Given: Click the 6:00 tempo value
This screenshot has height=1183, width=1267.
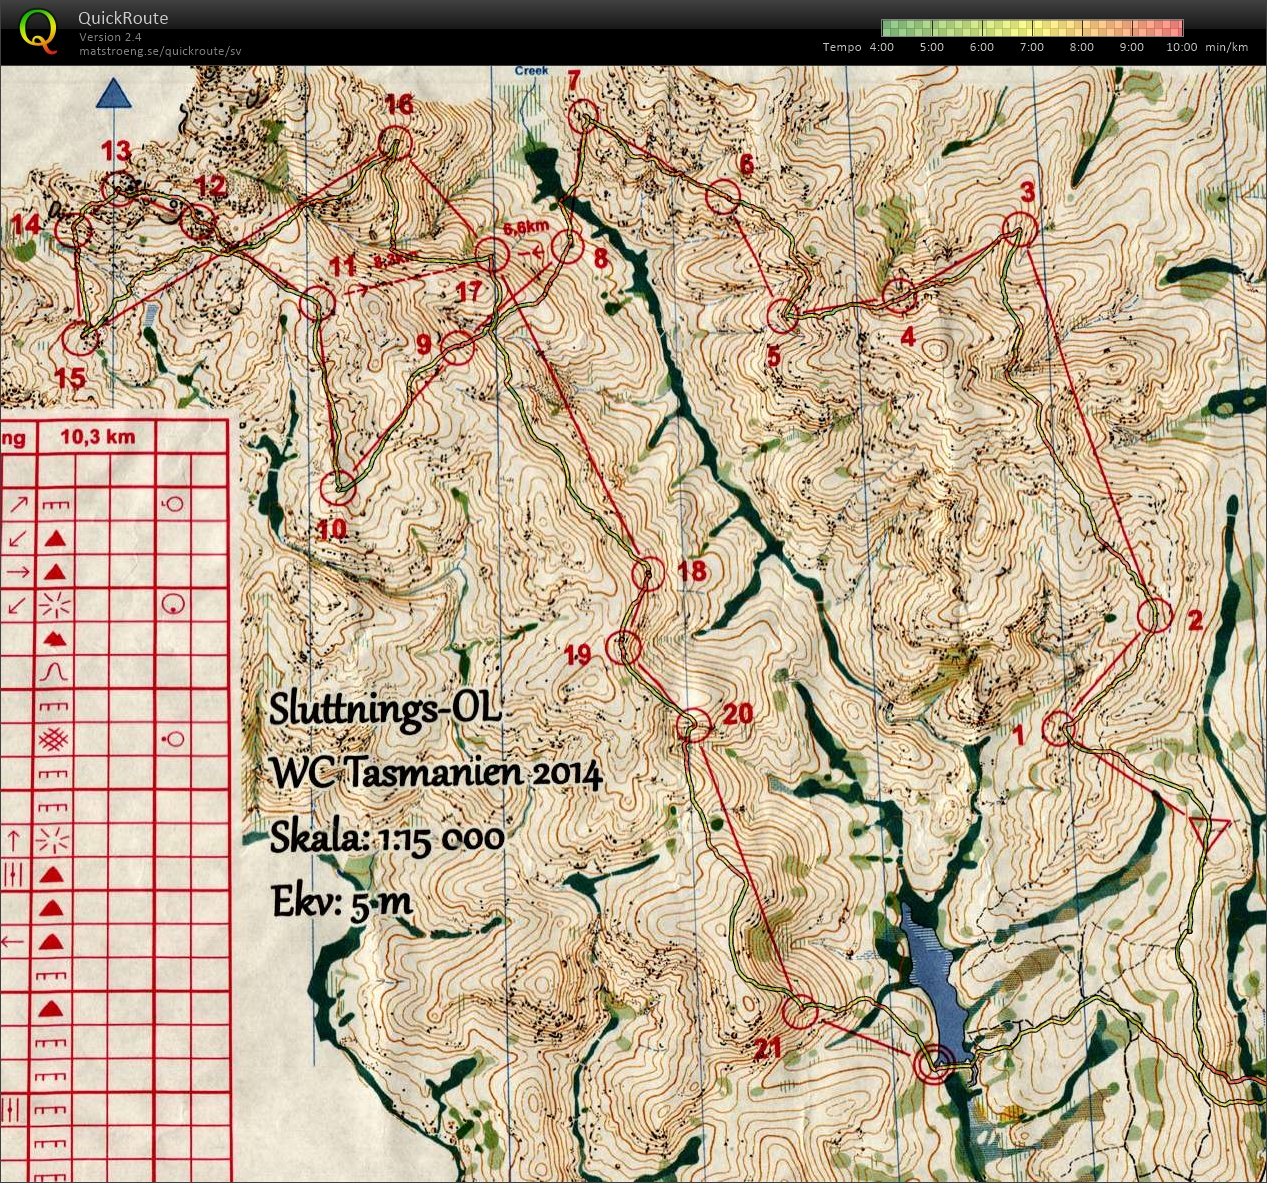Looking at the screenshot, I should [x=982, y=47].
